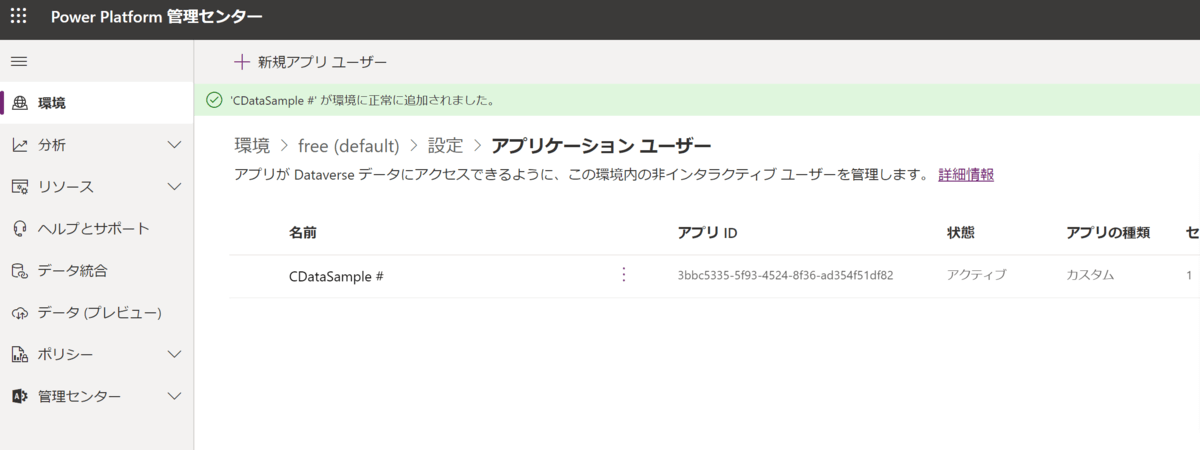Open データ統合 in the sidebar
This screenshot has height=450, width=1200.
click(x=97, y=271)
